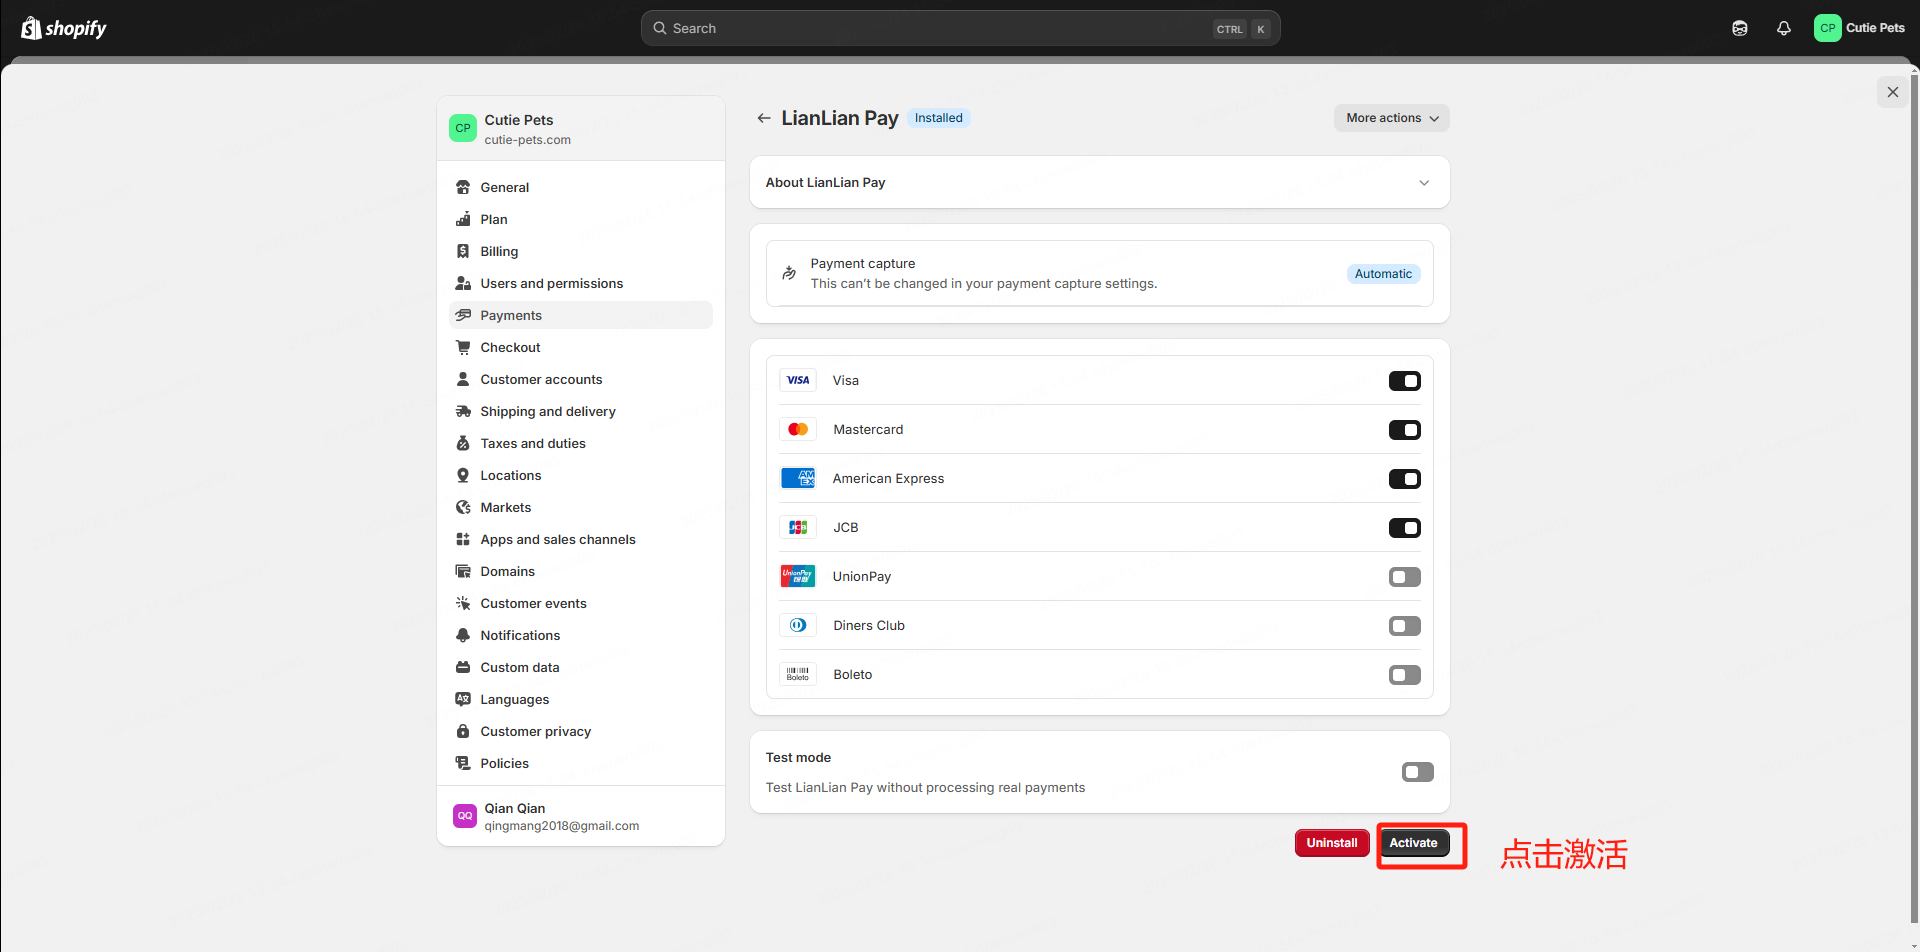Open the notifications bell icon
1920x952 pixels.
click(x=1783, y=28)
